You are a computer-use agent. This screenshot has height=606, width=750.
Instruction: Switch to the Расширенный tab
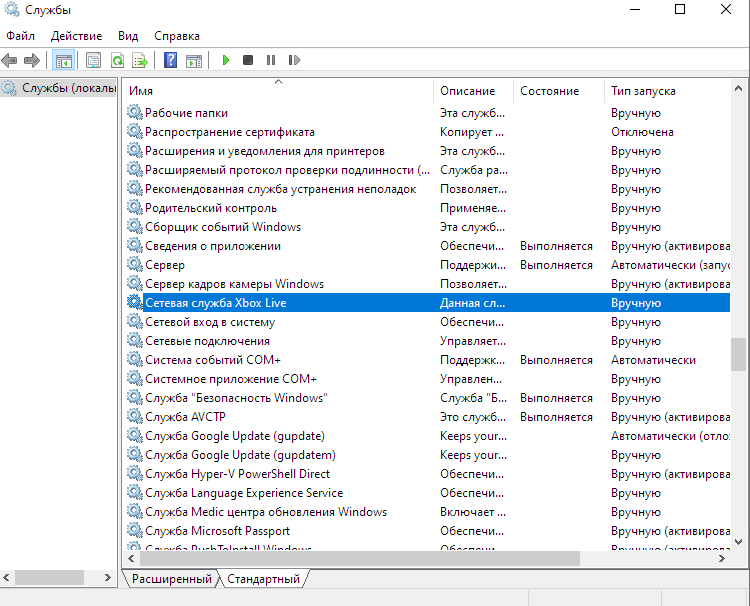171,579
